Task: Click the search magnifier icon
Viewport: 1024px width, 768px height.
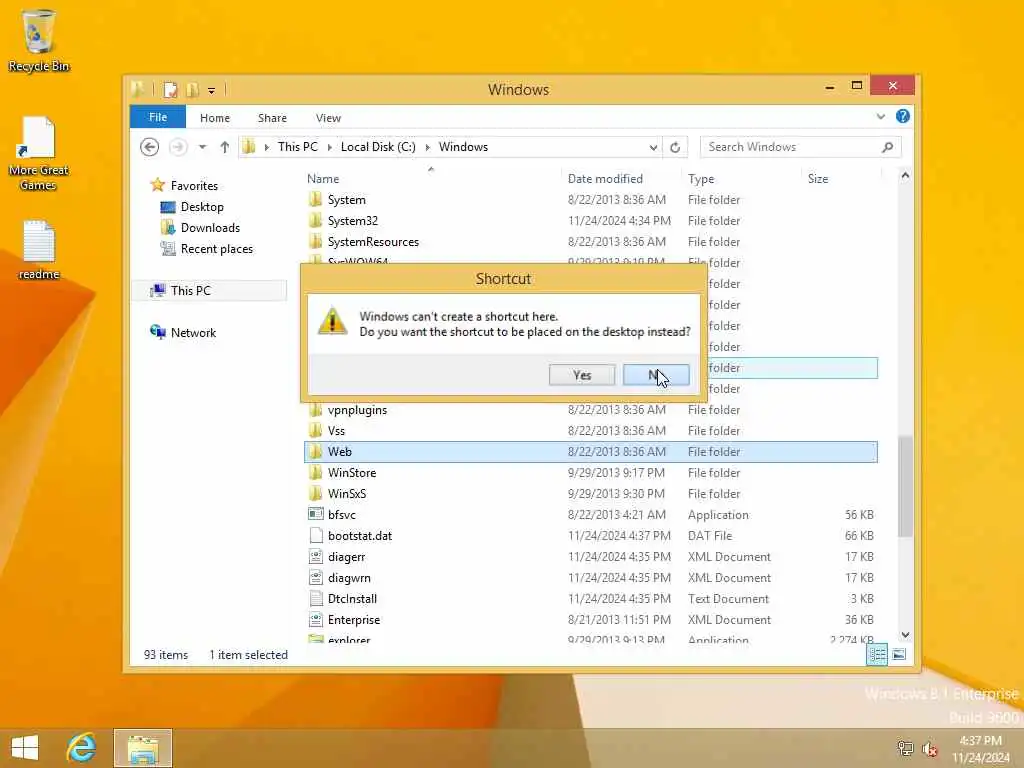Action: [x=888, y=147]
